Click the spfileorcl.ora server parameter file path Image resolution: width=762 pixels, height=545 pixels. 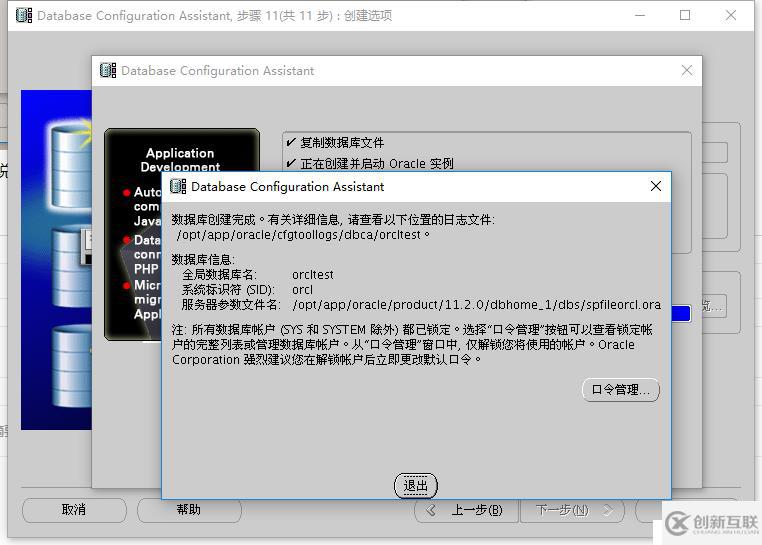(x=476, y=305)
